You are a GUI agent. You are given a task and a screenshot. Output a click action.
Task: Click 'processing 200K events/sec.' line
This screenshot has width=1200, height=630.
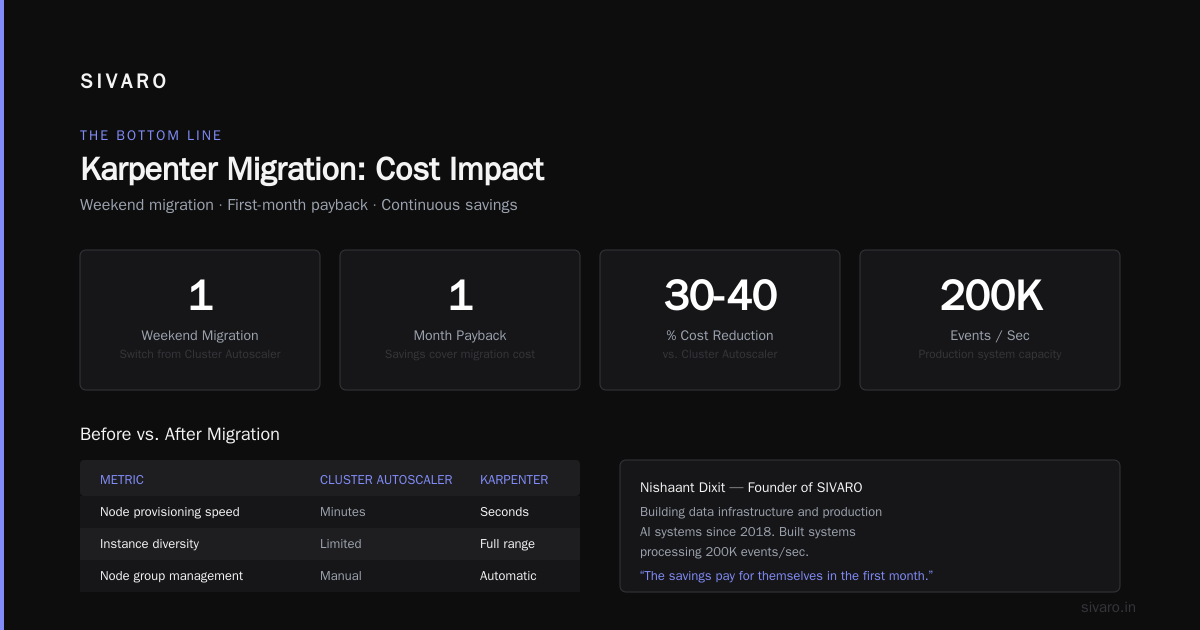724,552
